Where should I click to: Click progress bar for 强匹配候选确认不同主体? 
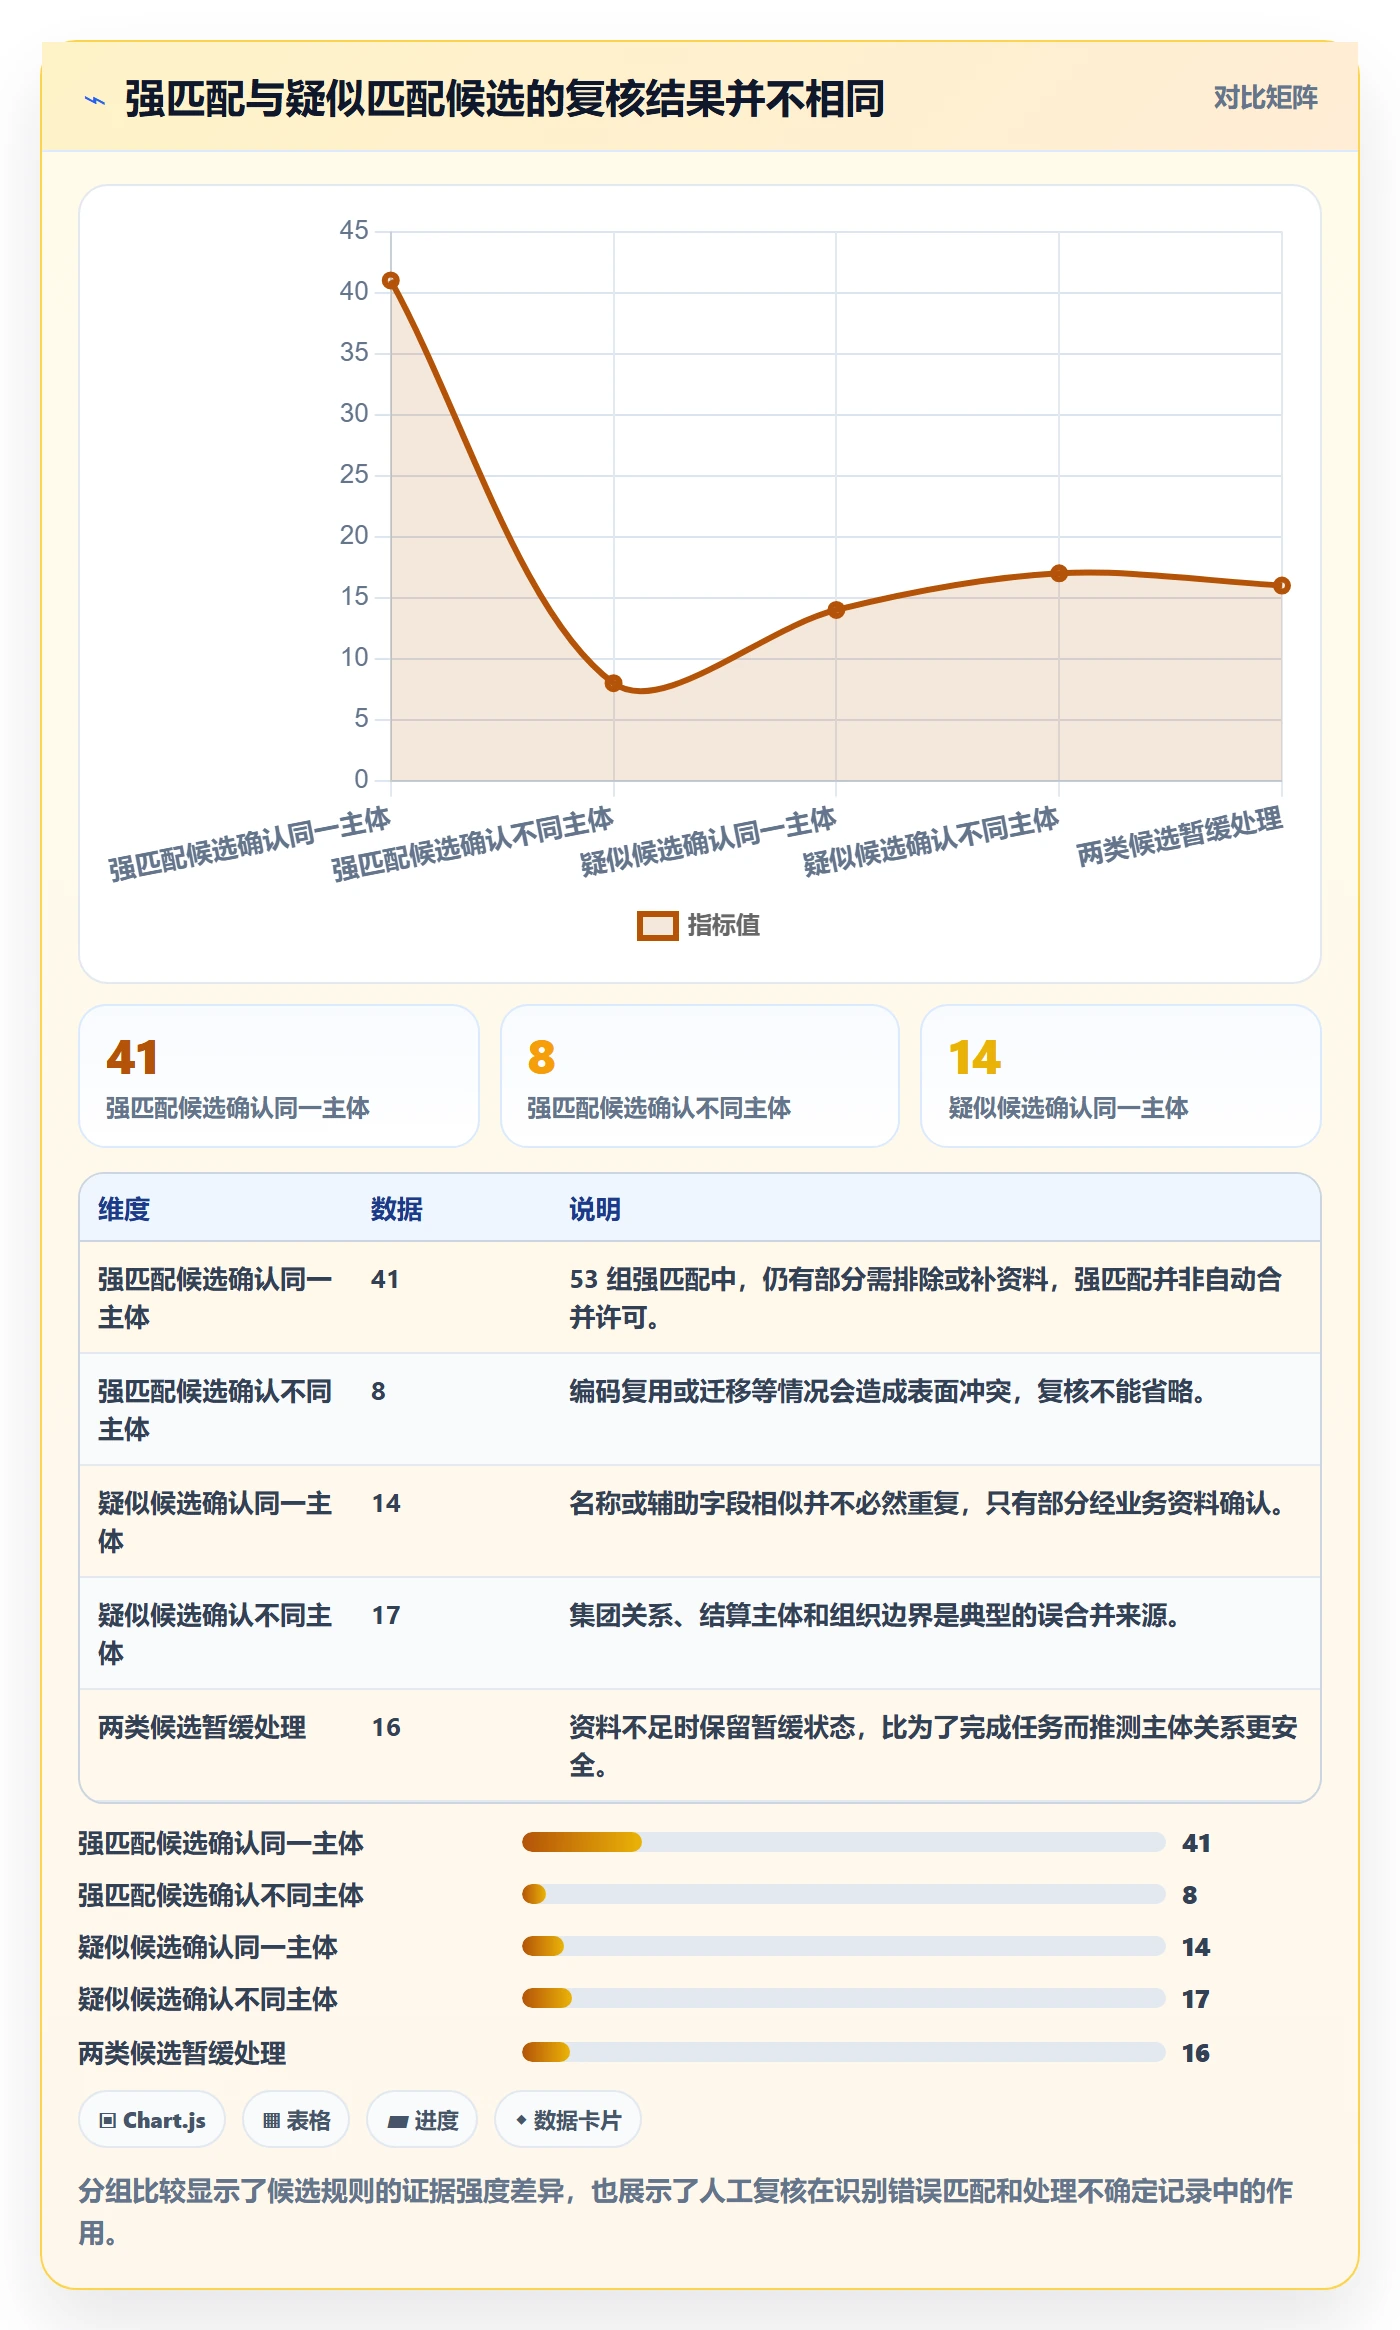844,1894
